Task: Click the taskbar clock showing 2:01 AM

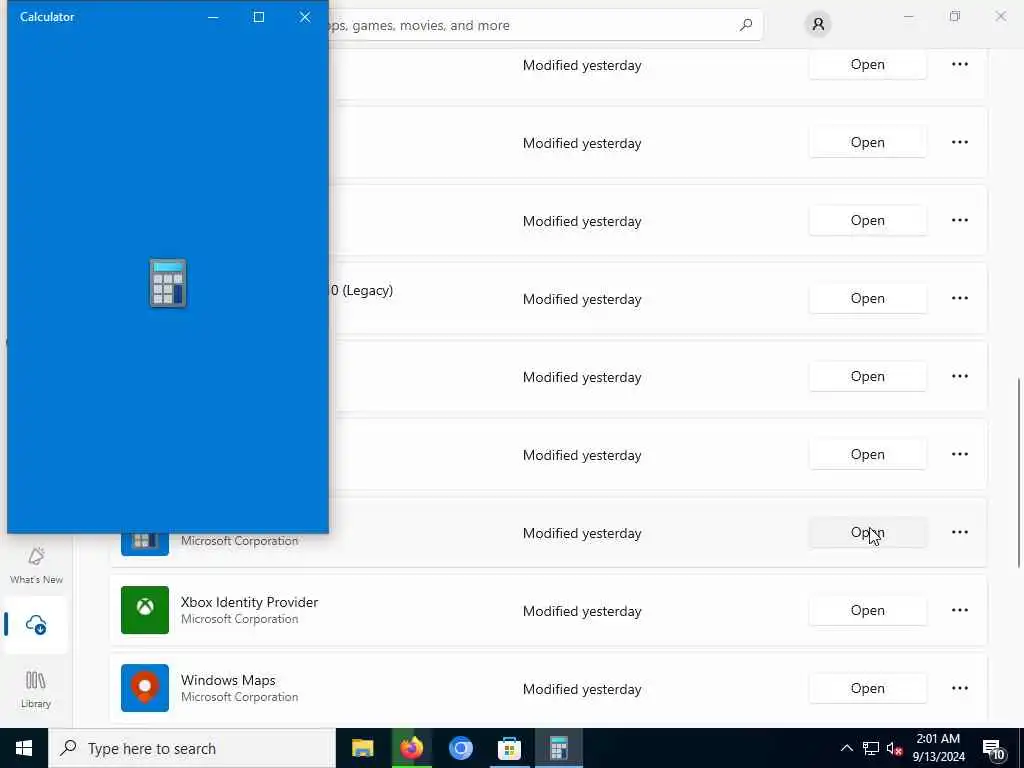Action: tap(938, 748)
